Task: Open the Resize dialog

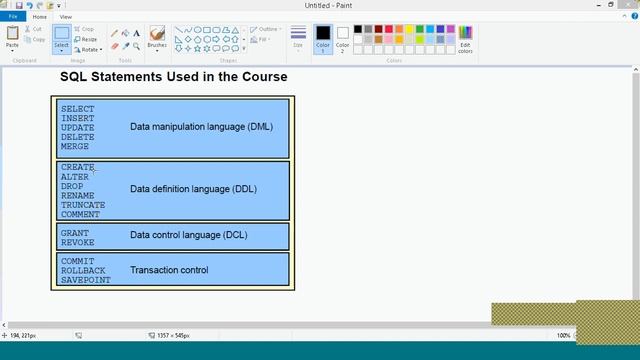Action: pos(86,39)
